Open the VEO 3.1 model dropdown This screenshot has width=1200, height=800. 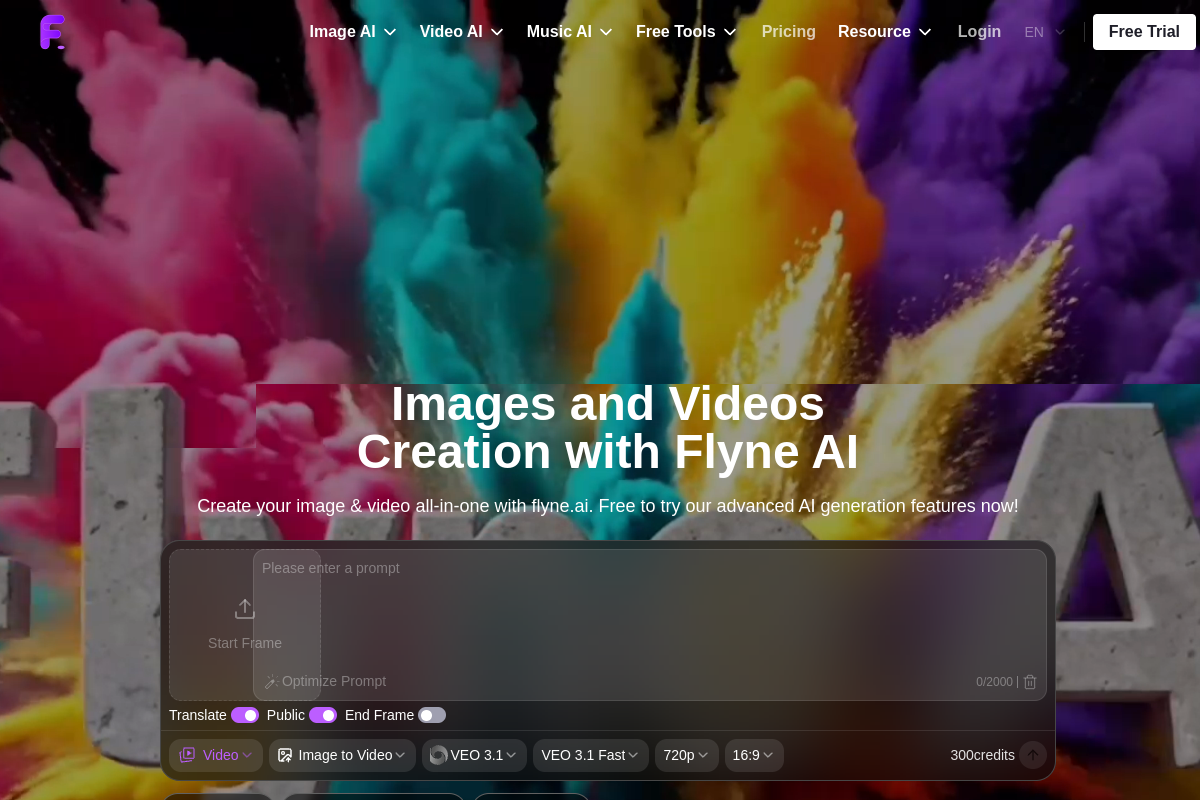click(x=474, y=755)
